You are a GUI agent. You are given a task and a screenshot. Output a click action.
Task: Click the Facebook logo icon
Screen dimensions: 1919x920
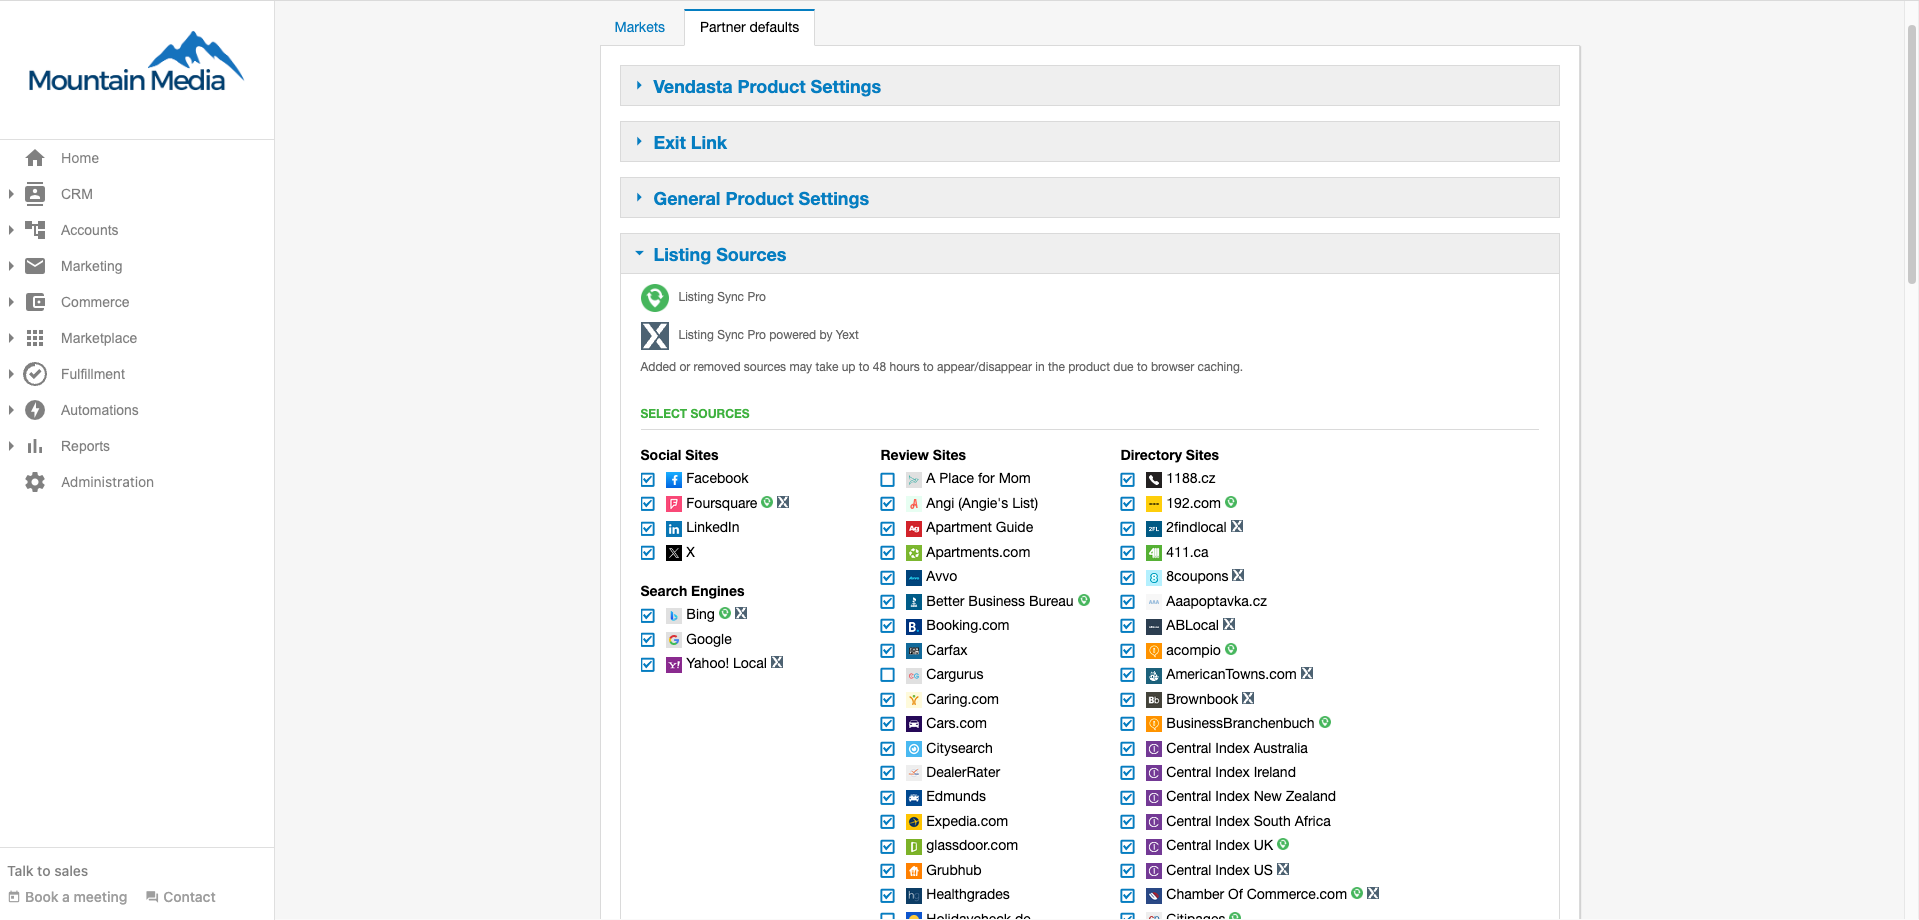674,480
